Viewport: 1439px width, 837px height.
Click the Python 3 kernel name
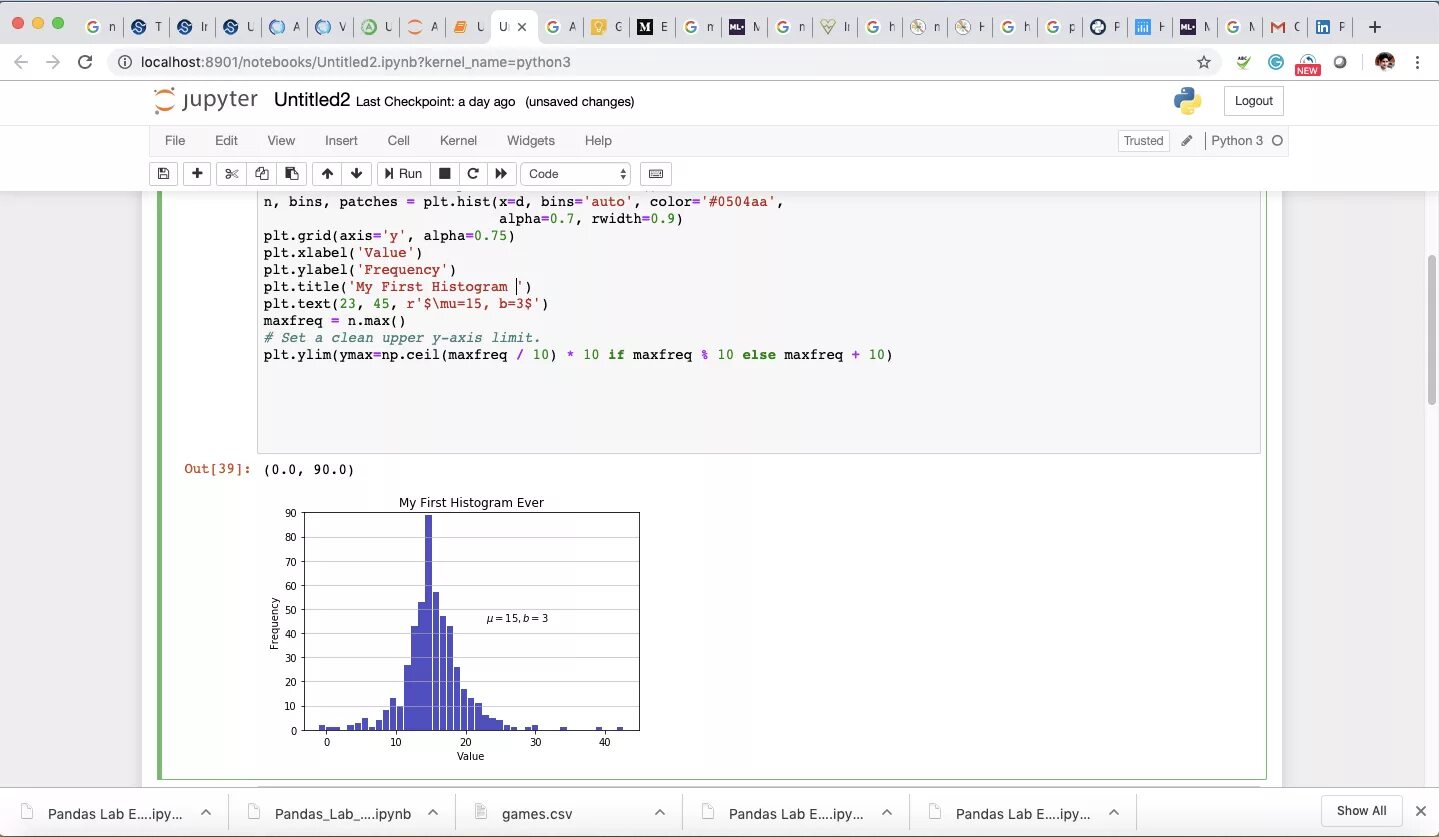point(1237,141)
